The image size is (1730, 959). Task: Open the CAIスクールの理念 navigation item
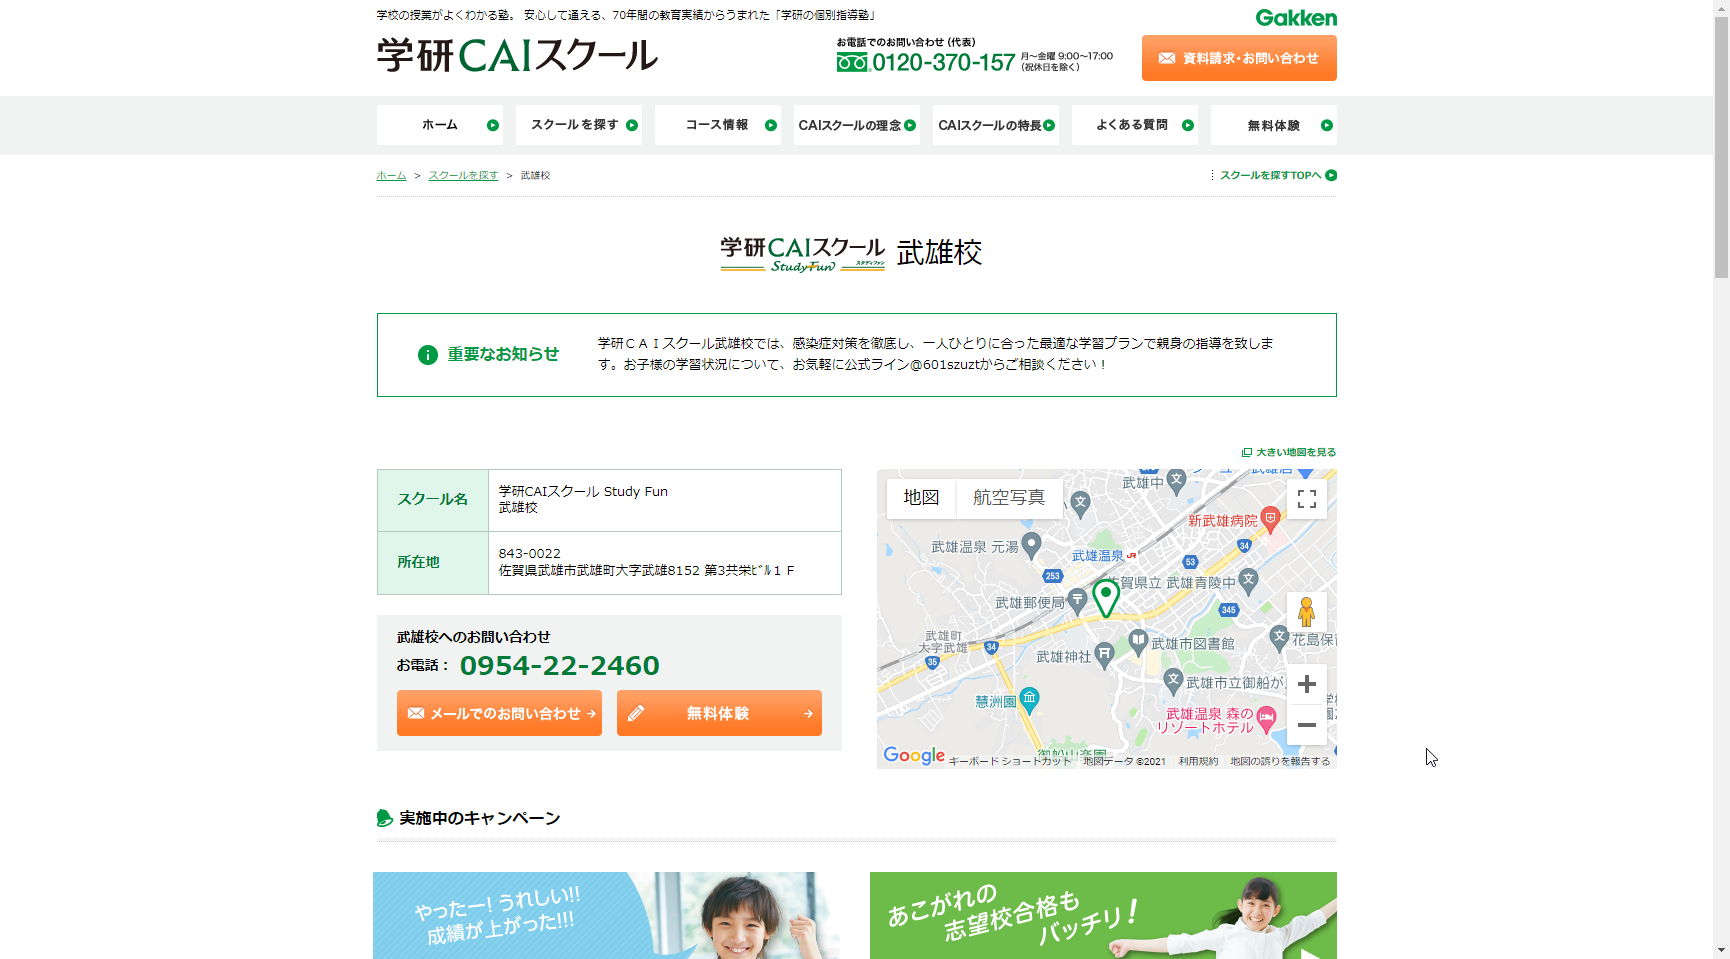coord(857,125)
